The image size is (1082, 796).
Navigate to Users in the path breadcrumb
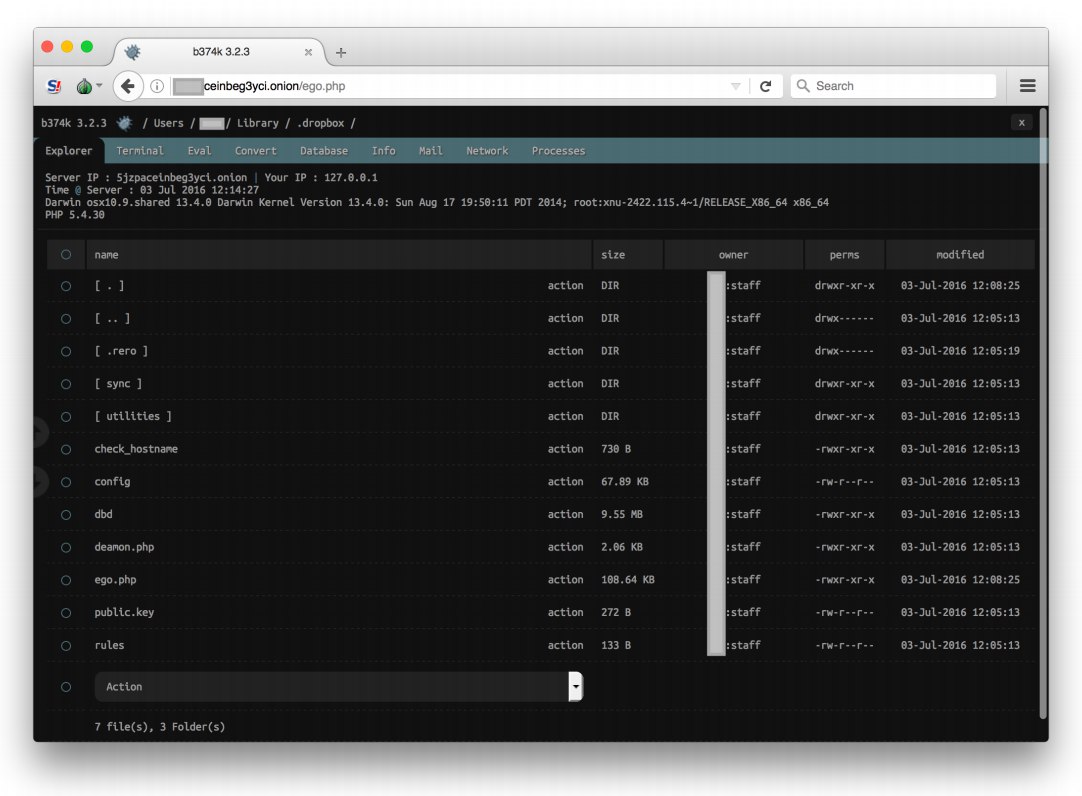click(168, 123)
